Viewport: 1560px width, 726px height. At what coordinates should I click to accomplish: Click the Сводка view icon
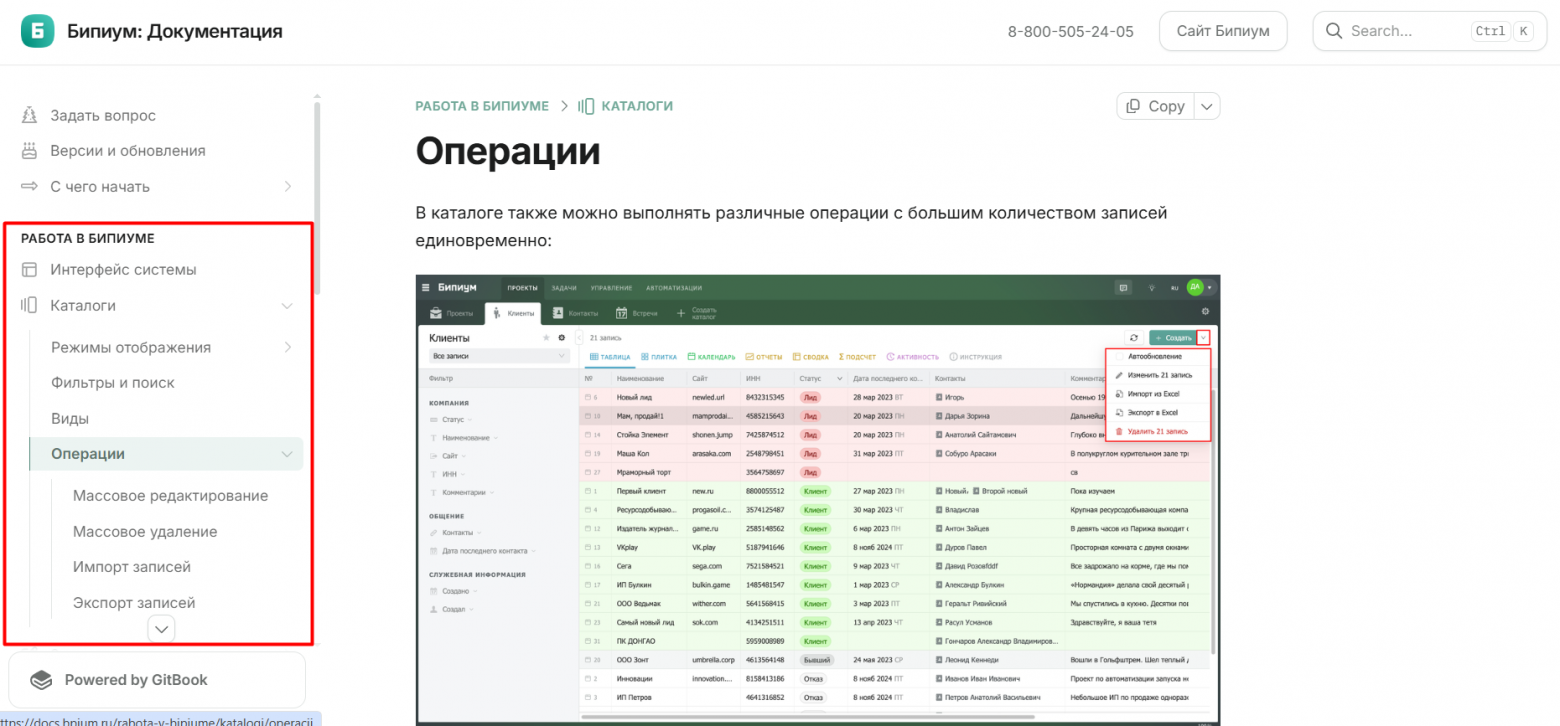[795, 356]
